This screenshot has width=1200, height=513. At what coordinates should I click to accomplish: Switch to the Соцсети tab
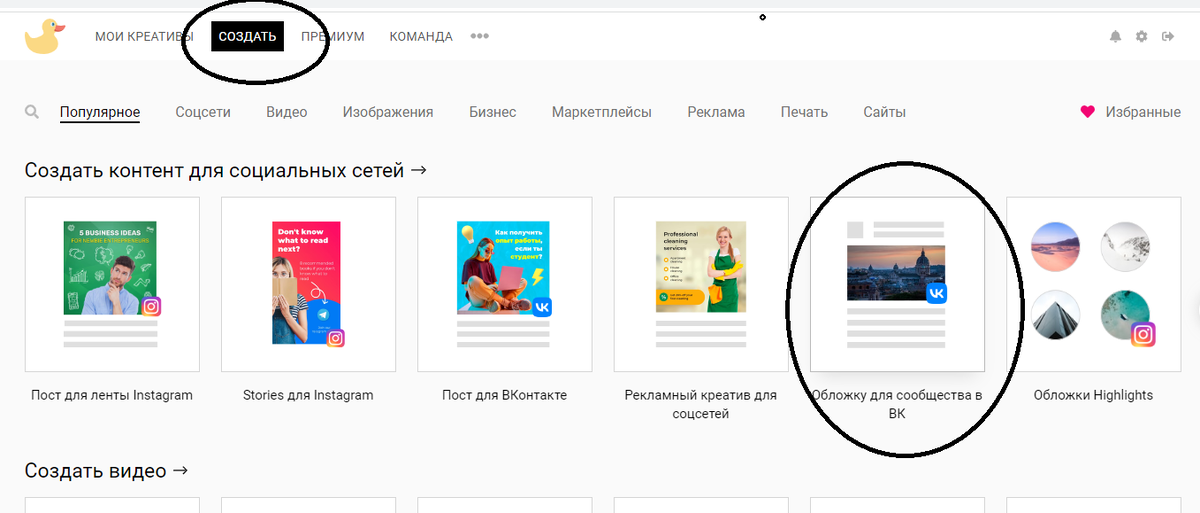tap(203, 112)
